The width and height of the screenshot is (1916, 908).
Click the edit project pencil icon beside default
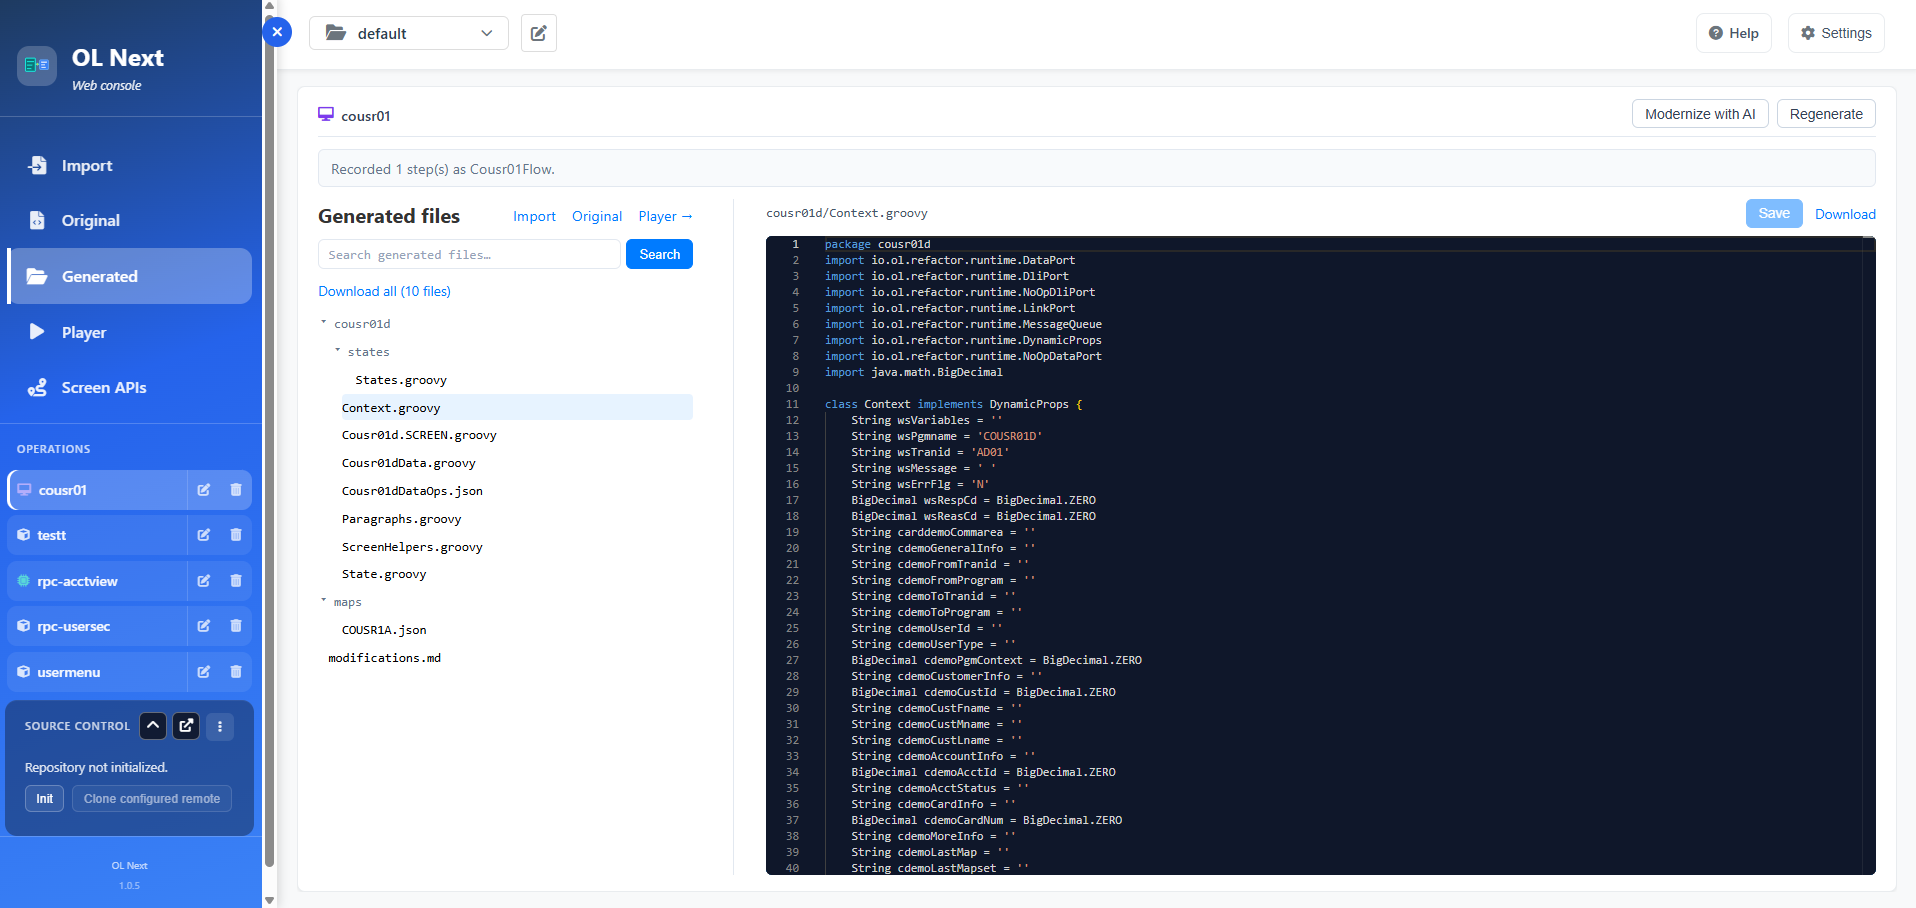538,33
